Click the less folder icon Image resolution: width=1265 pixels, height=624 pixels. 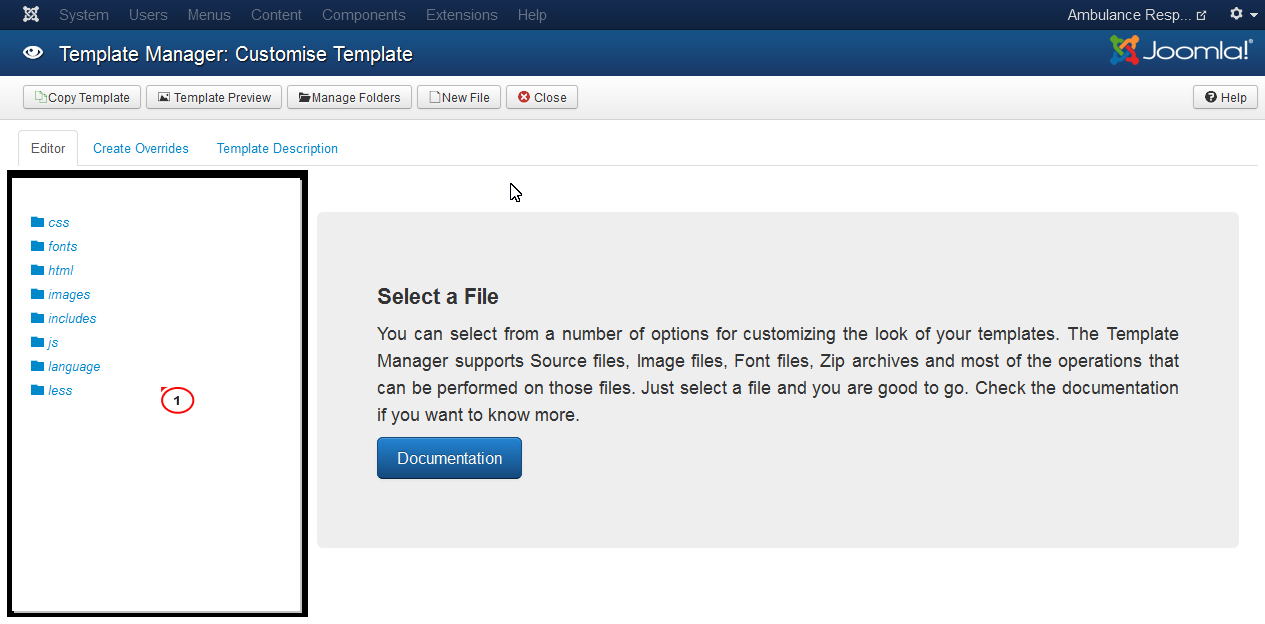click(38, 390)
